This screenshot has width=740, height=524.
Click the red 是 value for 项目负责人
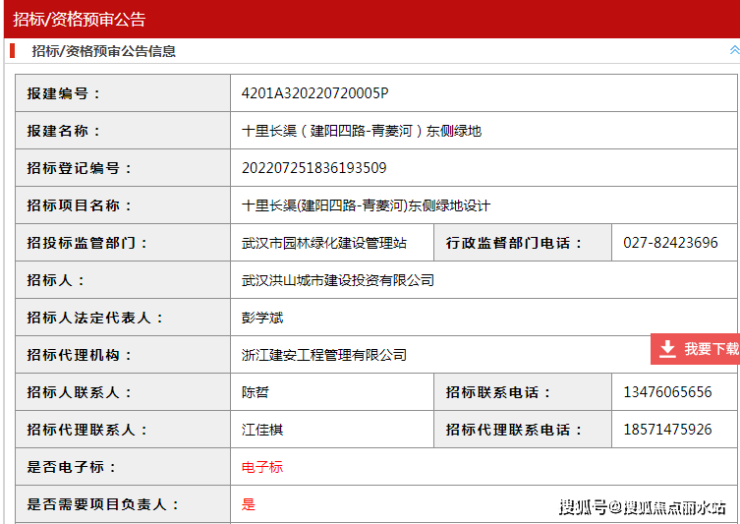[248, 504]
